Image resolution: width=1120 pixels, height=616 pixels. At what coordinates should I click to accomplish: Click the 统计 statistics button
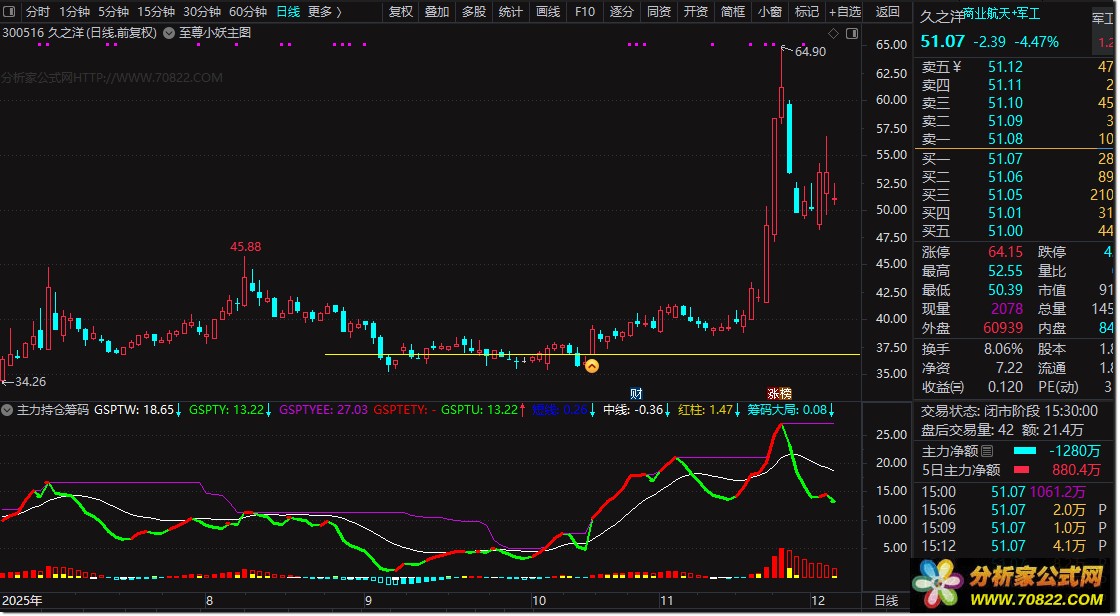pyautogui.click(x=511, y=11)
